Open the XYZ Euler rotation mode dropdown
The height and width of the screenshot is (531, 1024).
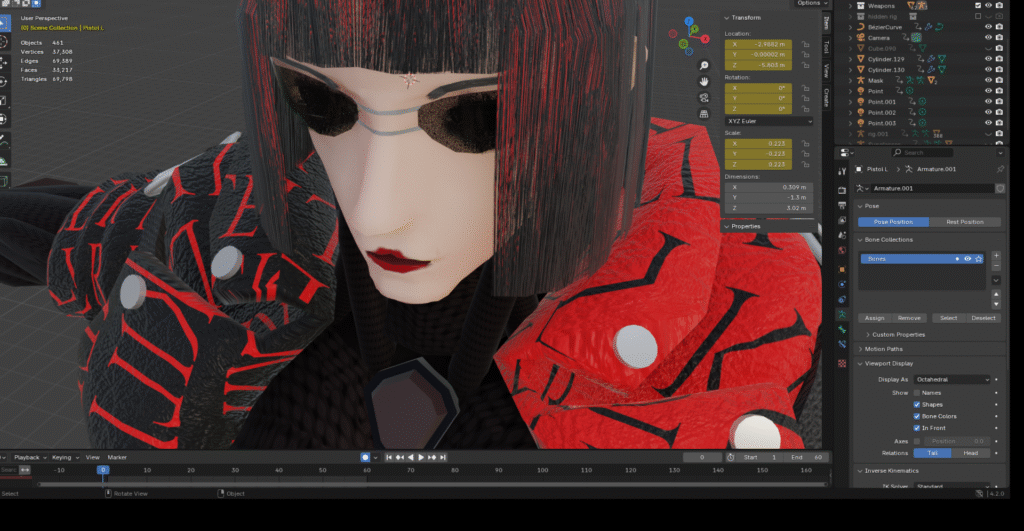tap(768, 121)
